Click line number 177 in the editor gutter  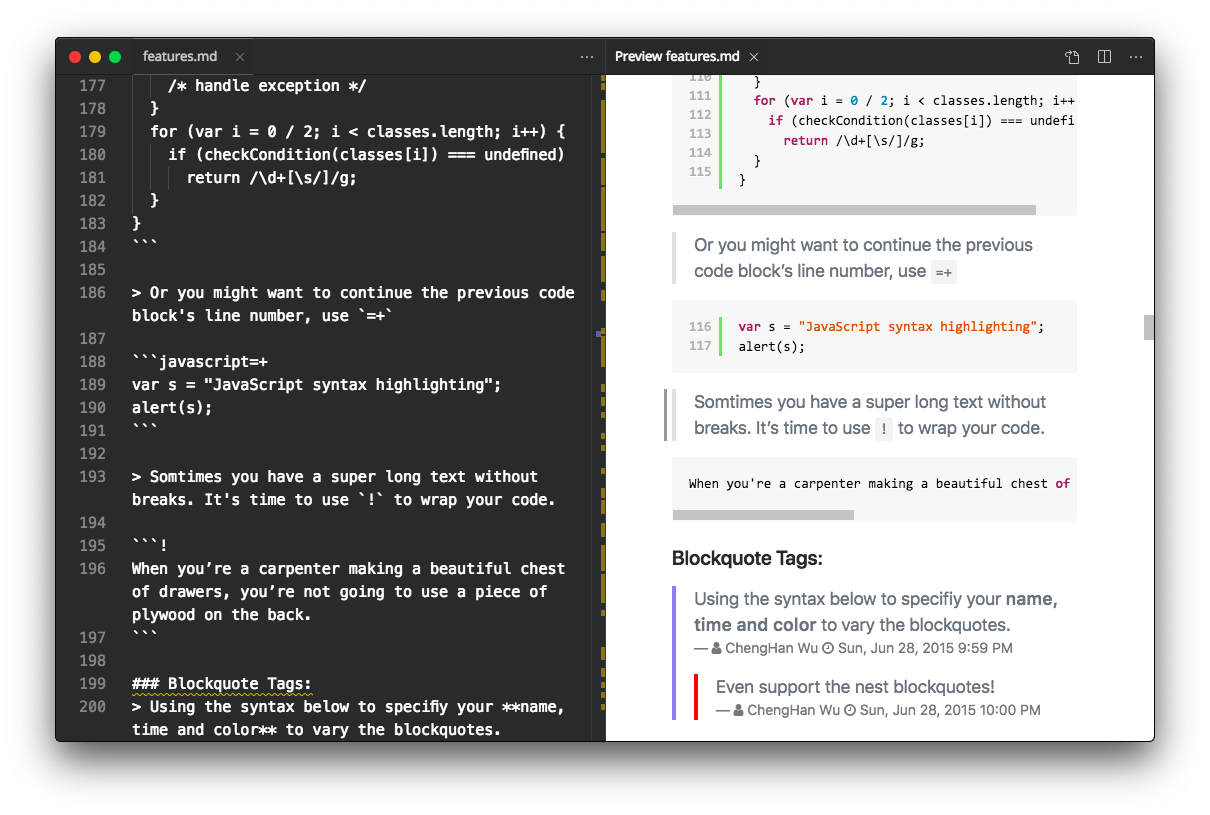pyautogui.click(x=92, y=86)
